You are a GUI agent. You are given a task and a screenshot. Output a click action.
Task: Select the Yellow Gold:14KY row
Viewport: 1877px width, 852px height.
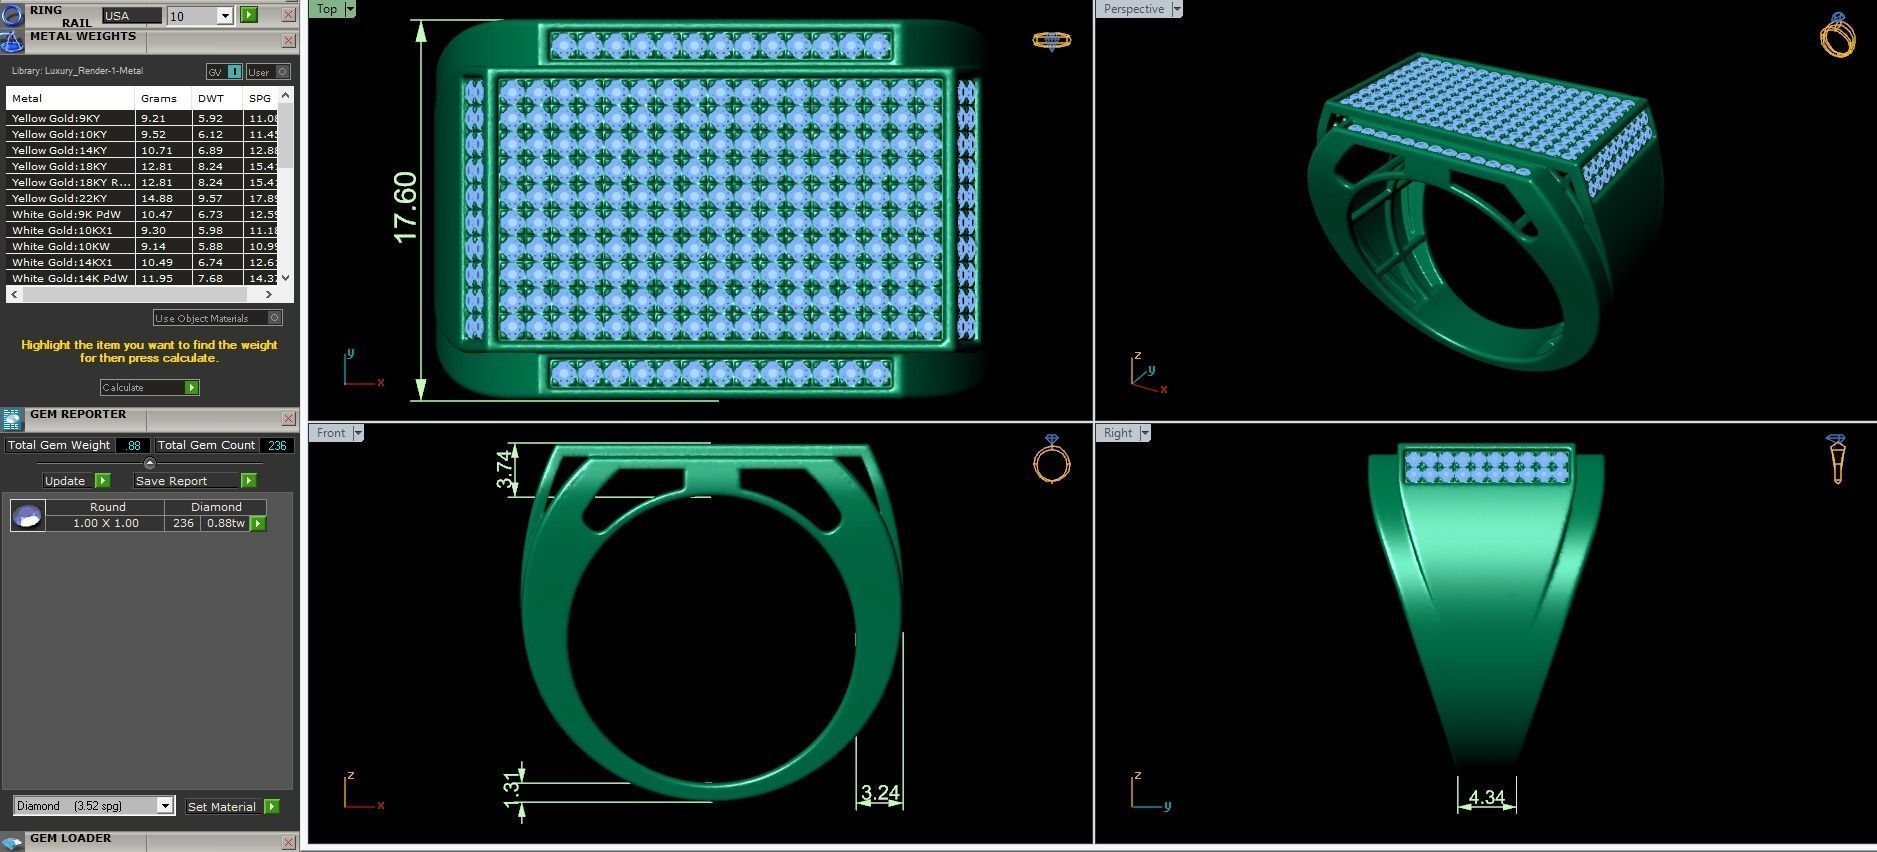pyautogui.click(x=142, y=150)
